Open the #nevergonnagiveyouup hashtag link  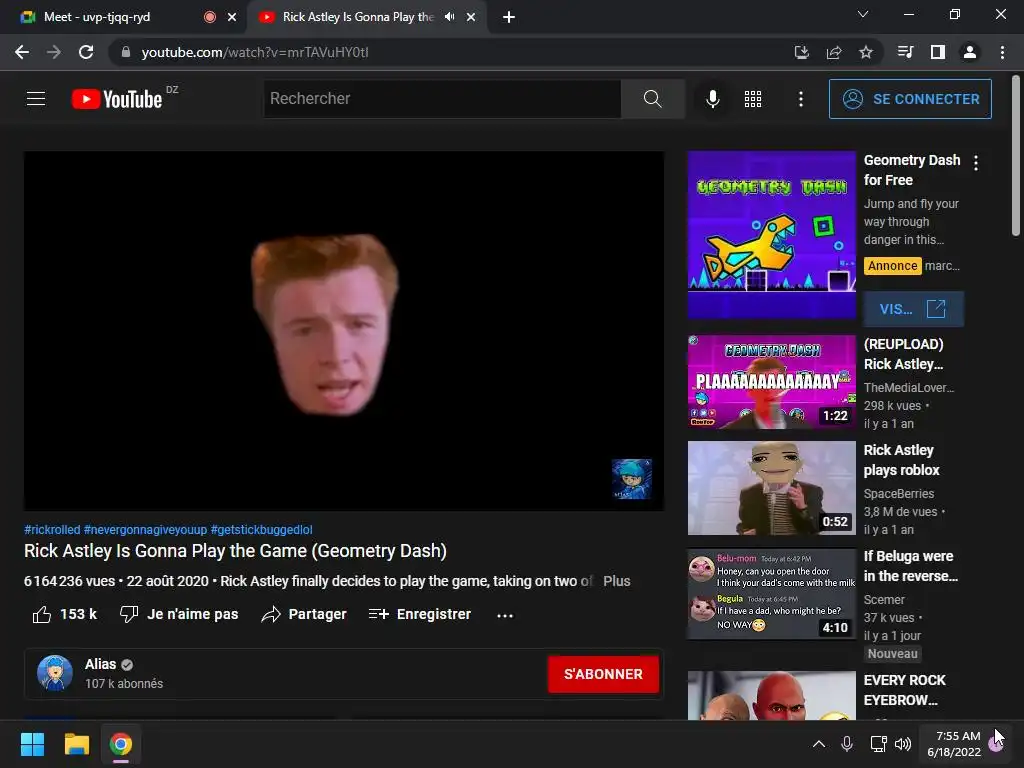pyautogui.click(x=145, y=530)
